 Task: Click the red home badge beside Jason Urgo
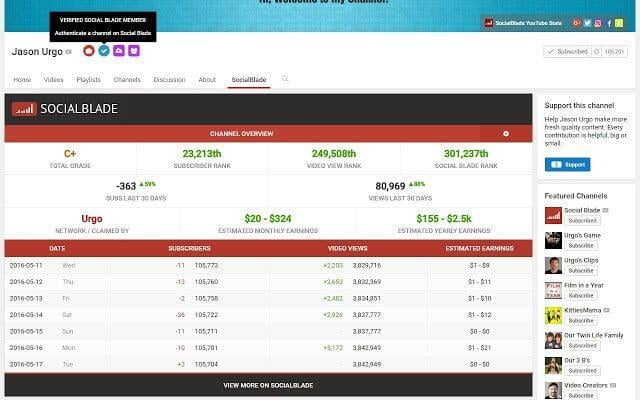click(x=89, y=51)
